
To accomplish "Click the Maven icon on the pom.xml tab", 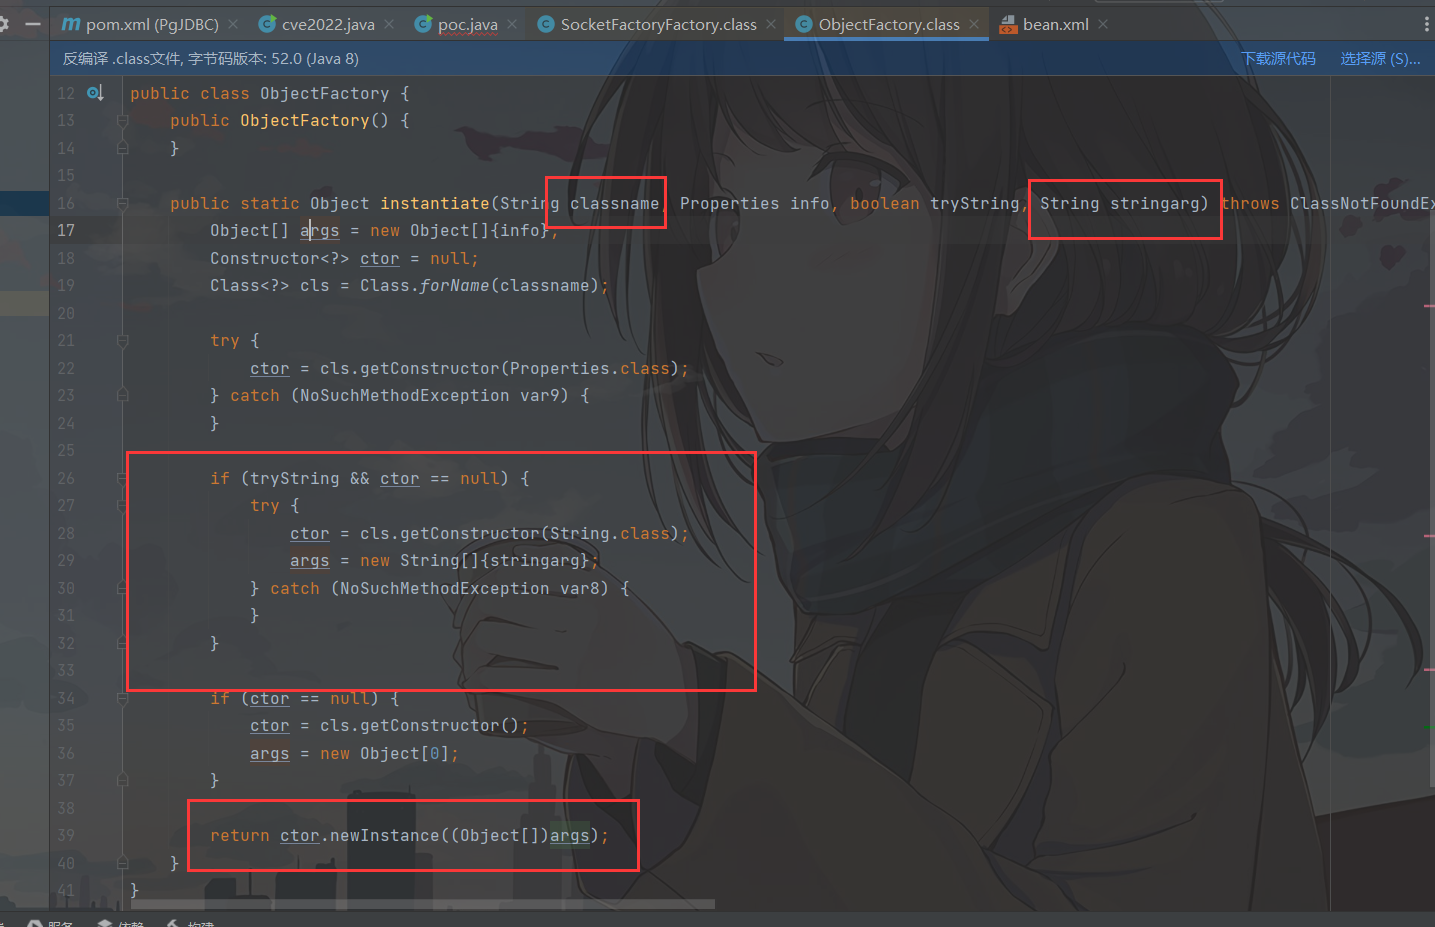I will click(70, 23).
